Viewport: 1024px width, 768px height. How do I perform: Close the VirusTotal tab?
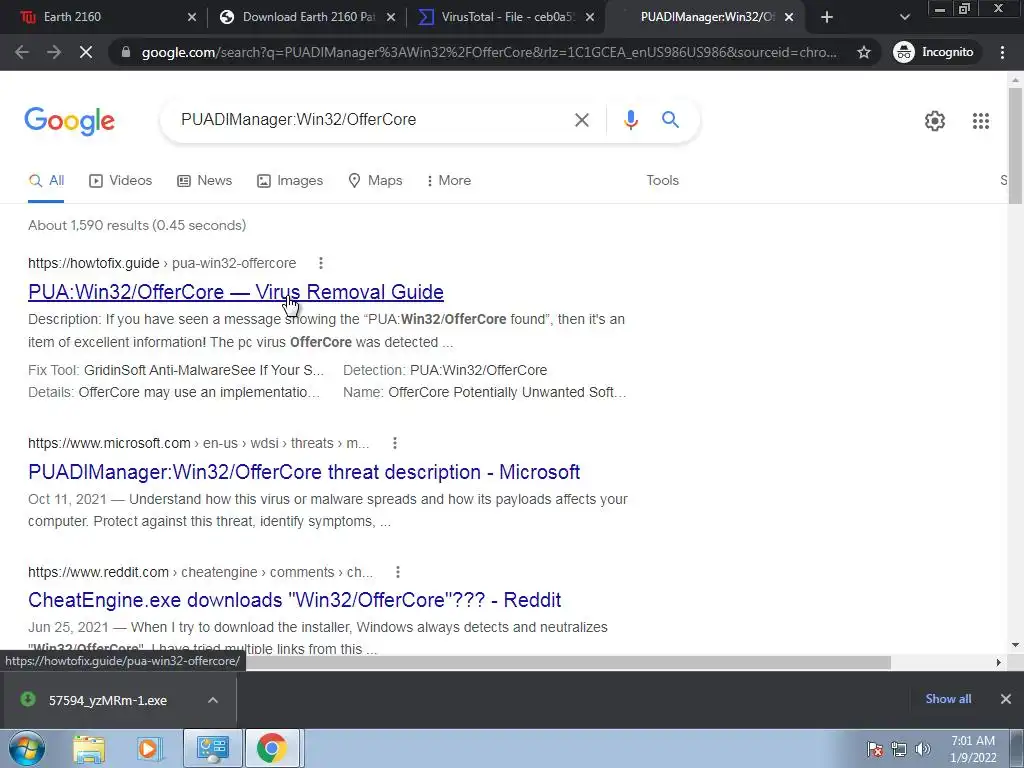click(x=590, y=17)
